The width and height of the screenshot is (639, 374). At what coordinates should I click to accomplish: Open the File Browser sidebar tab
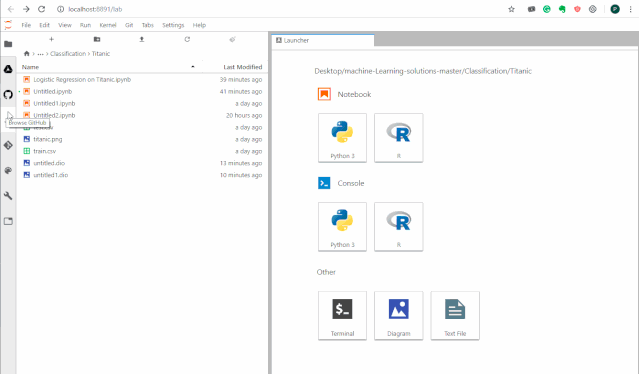(x=8, y=44)
